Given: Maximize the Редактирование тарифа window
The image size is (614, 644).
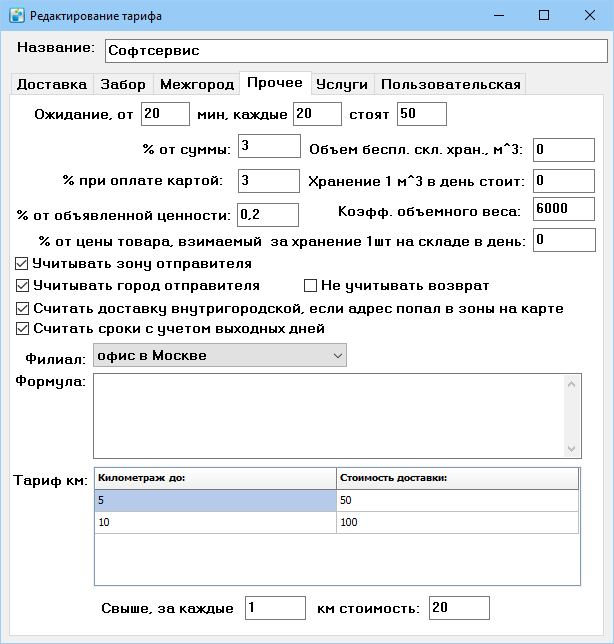Looking at the screenshot, I should 544,16.
